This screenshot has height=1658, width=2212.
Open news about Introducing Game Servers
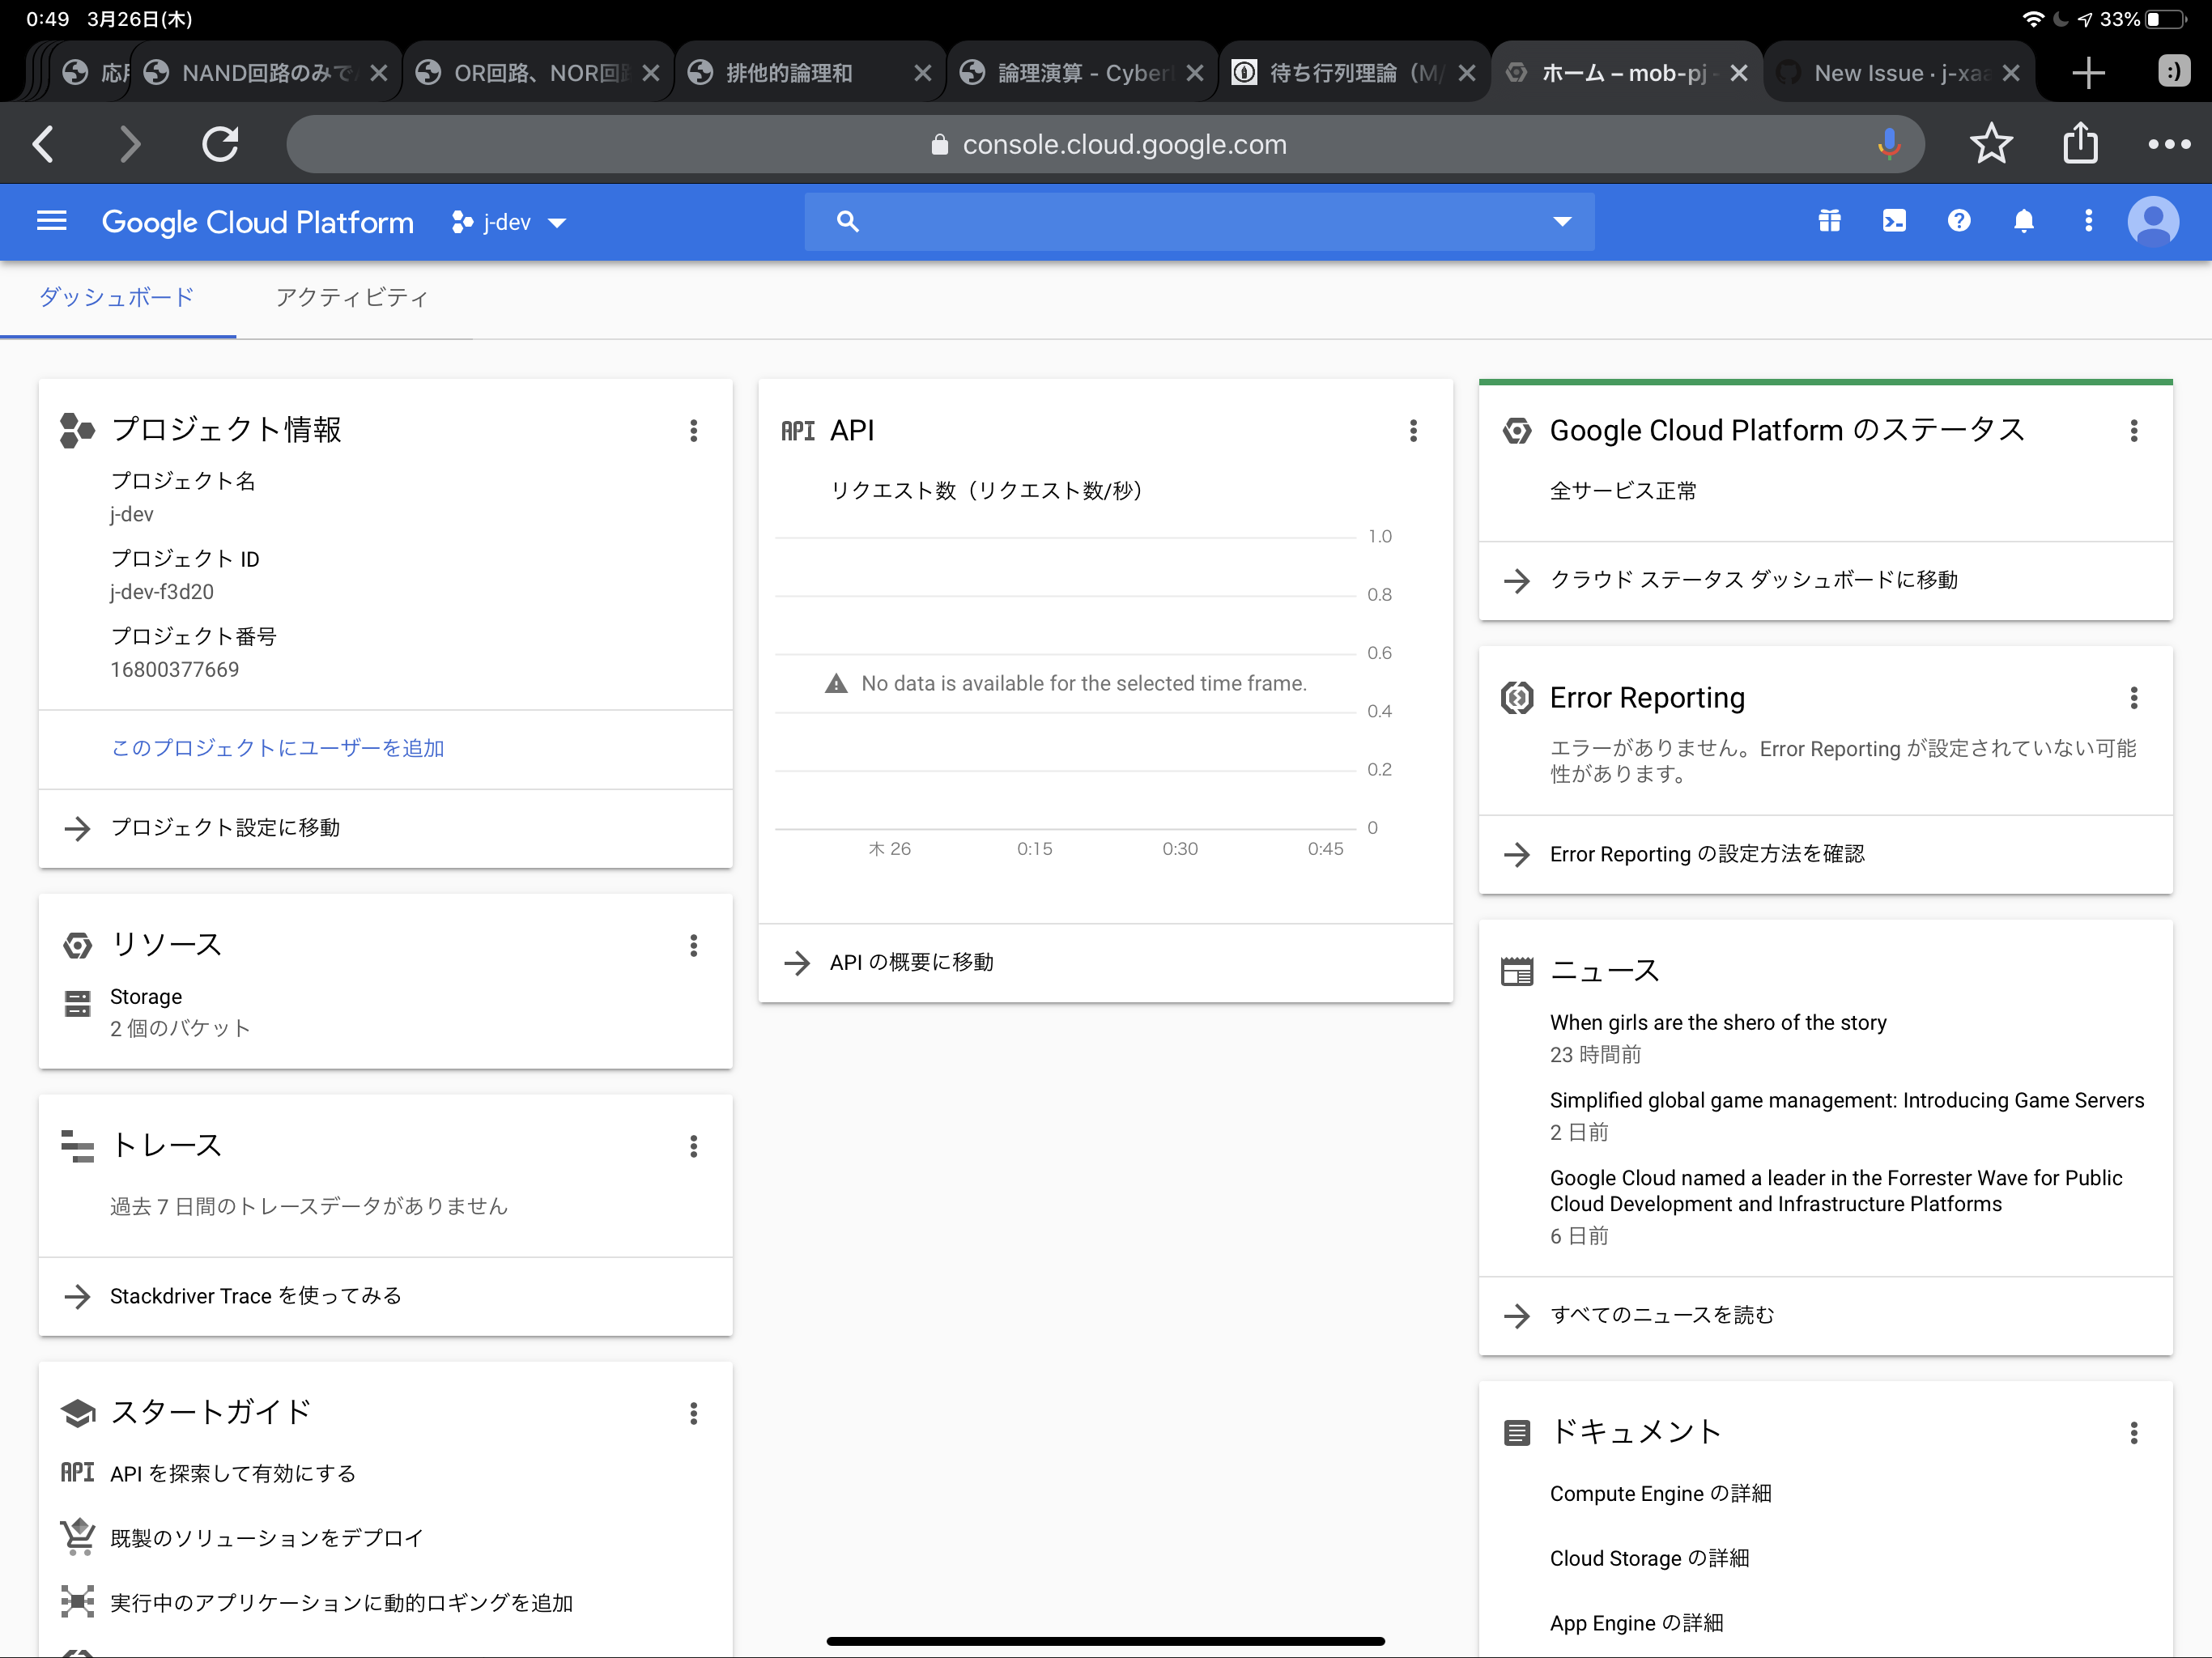coord(1847,1100)
